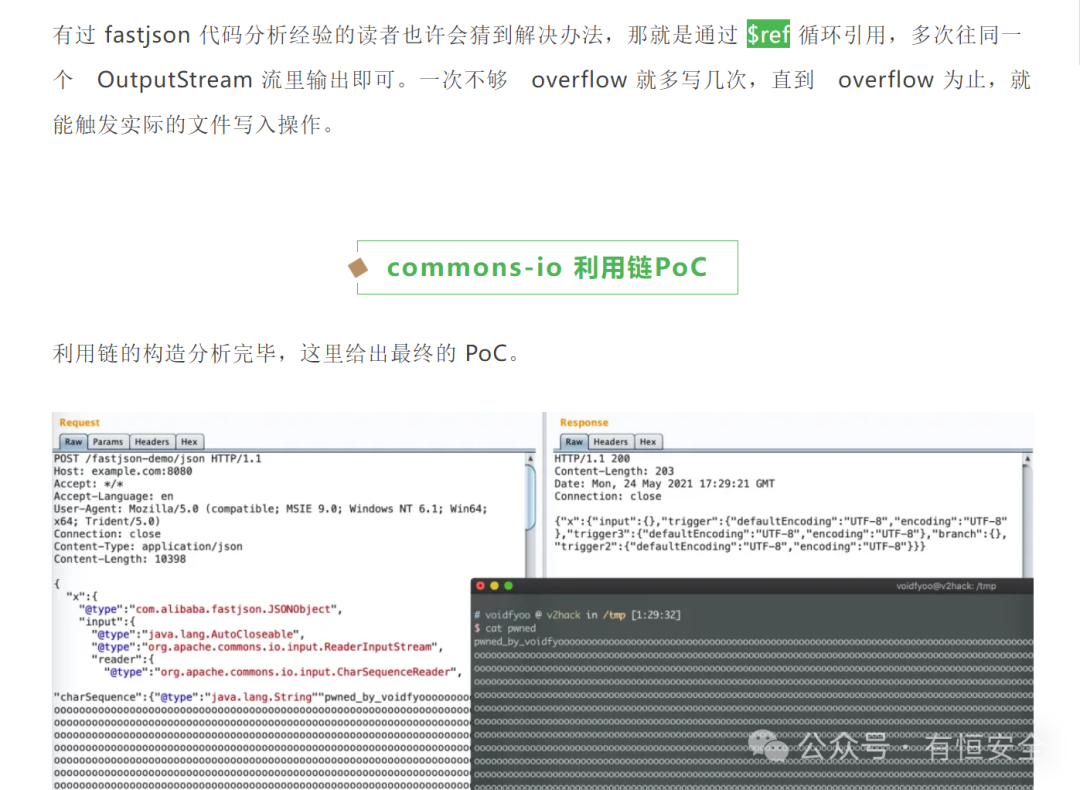Viewport: 1080px width, 790px height.
Task: Click the CharSequenceReader class string
Action: pos(306,672)
